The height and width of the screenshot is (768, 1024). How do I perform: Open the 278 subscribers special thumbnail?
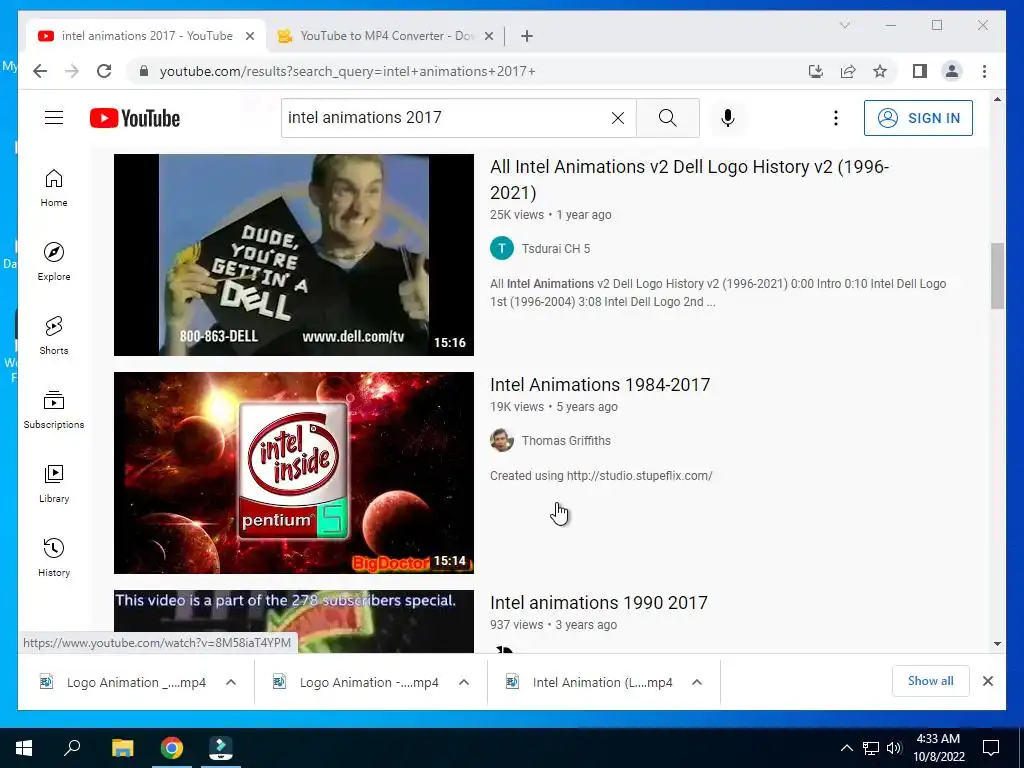(294, 621)
